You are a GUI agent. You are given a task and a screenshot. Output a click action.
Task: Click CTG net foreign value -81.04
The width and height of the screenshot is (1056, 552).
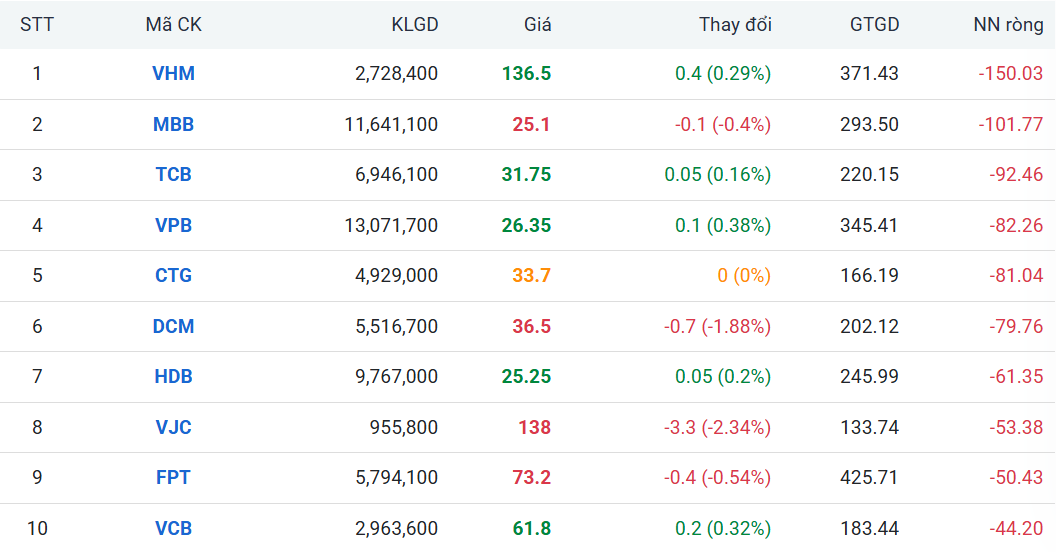1016,275
